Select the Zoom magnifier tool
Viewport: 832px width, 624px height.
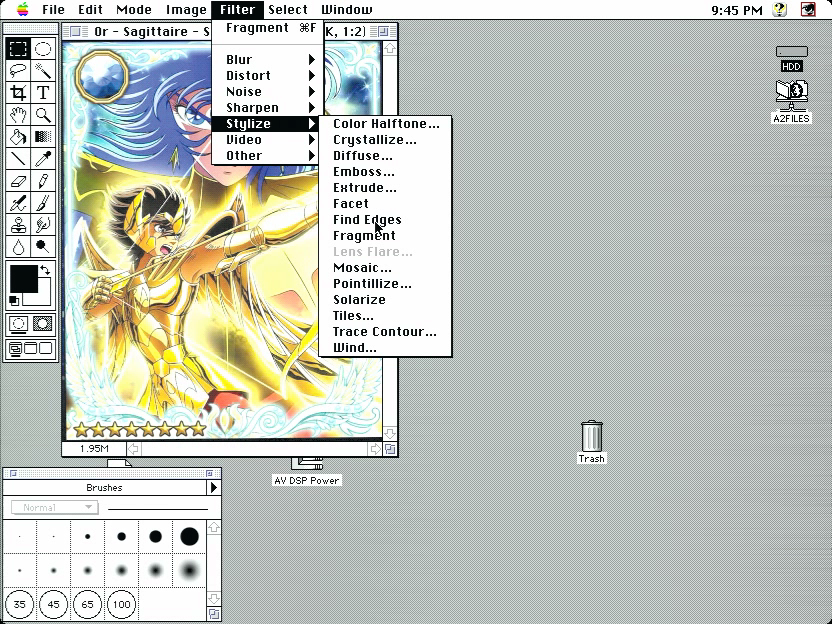click(x=43, y=115)
